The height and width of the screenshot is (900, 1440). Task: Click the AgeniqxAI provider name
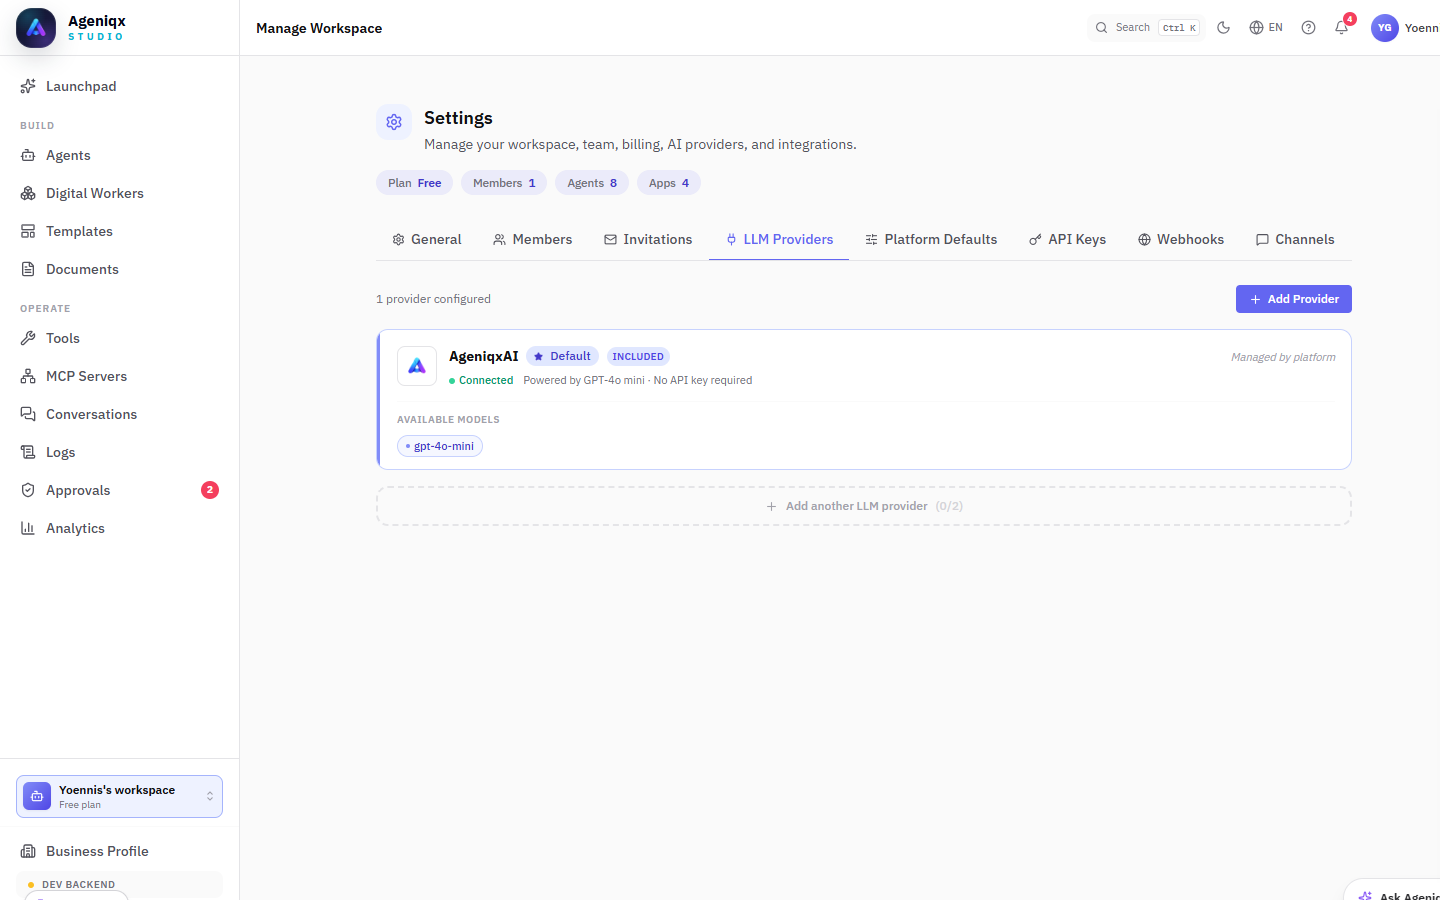(484, 356)
